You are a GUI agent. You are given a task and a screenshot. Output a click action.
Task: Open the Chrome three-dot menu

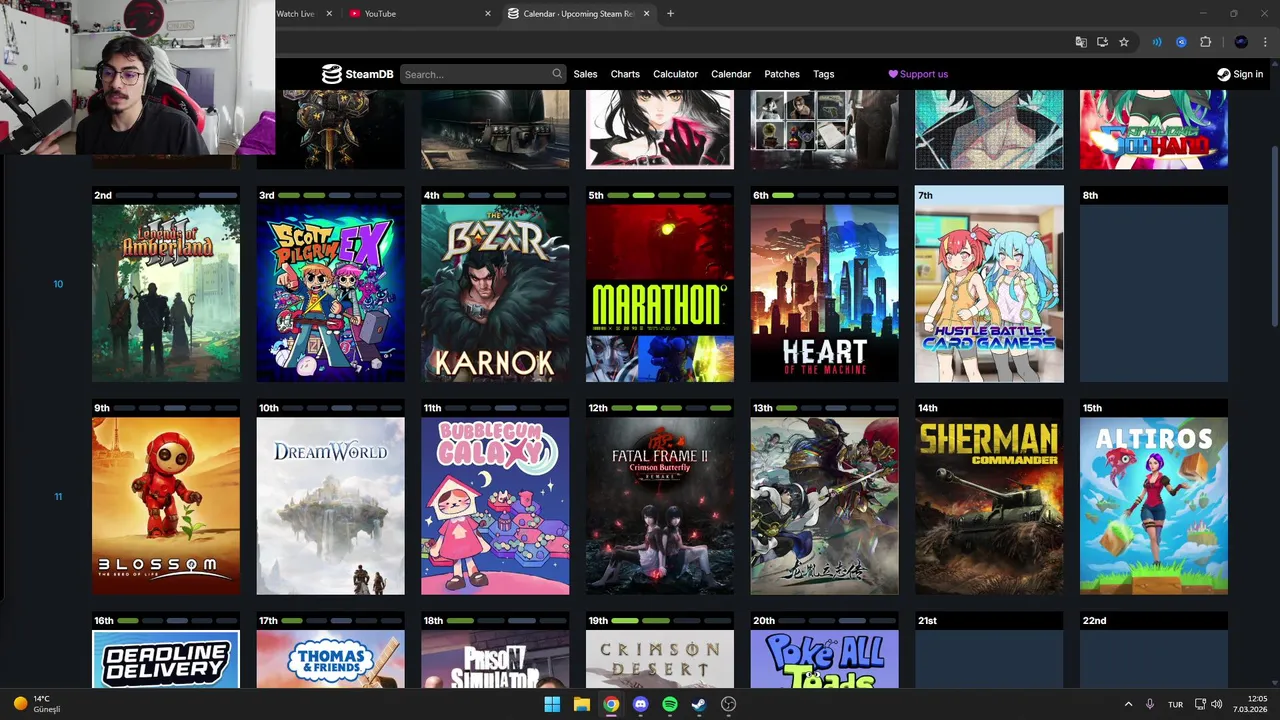pyautogui.click(x=1265, y=42)
